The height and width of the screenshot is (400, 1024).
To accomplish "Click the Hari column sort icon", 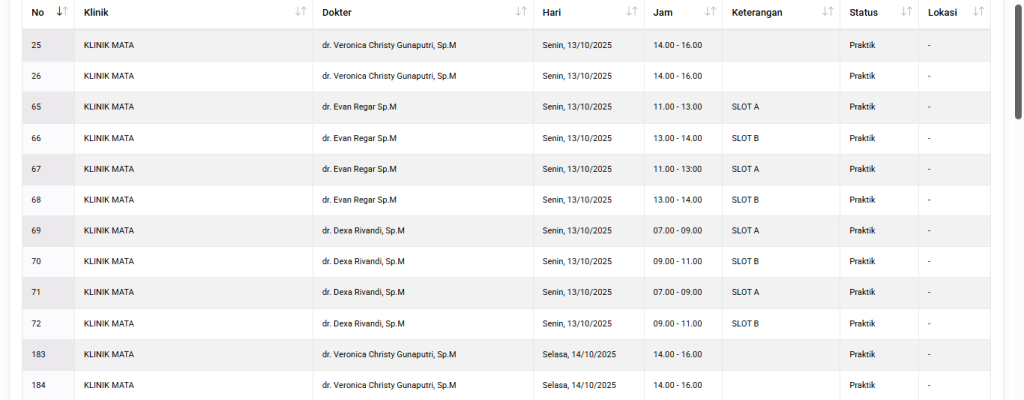I will 631,12.
